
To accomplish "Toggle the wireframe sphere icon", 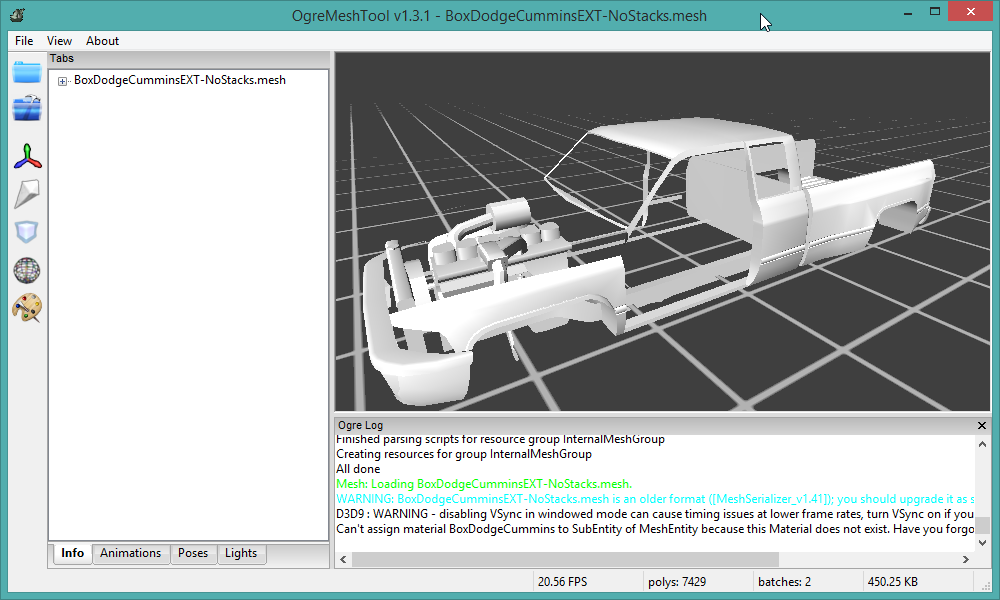I will click(27, 270).
